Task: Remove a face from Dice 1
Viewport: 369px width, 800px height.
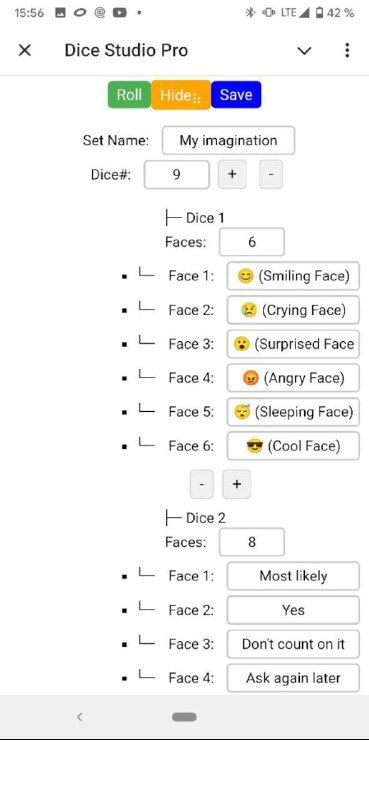Action: [202, 484]
